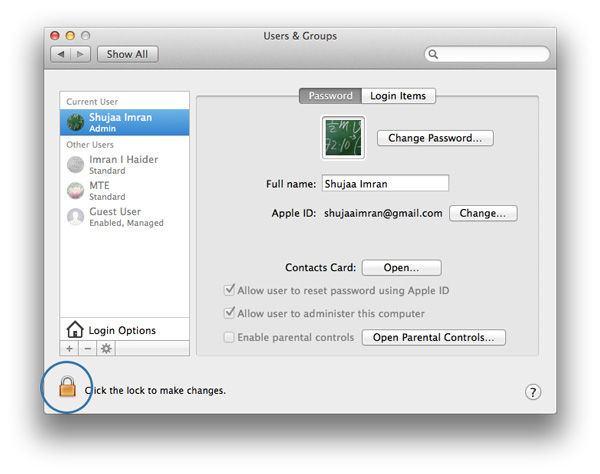The height and width of the screenshot is (474, 600).
Task: Click Shujaa Imran's avatar in the sidebar
Action: tap(75, 122)
